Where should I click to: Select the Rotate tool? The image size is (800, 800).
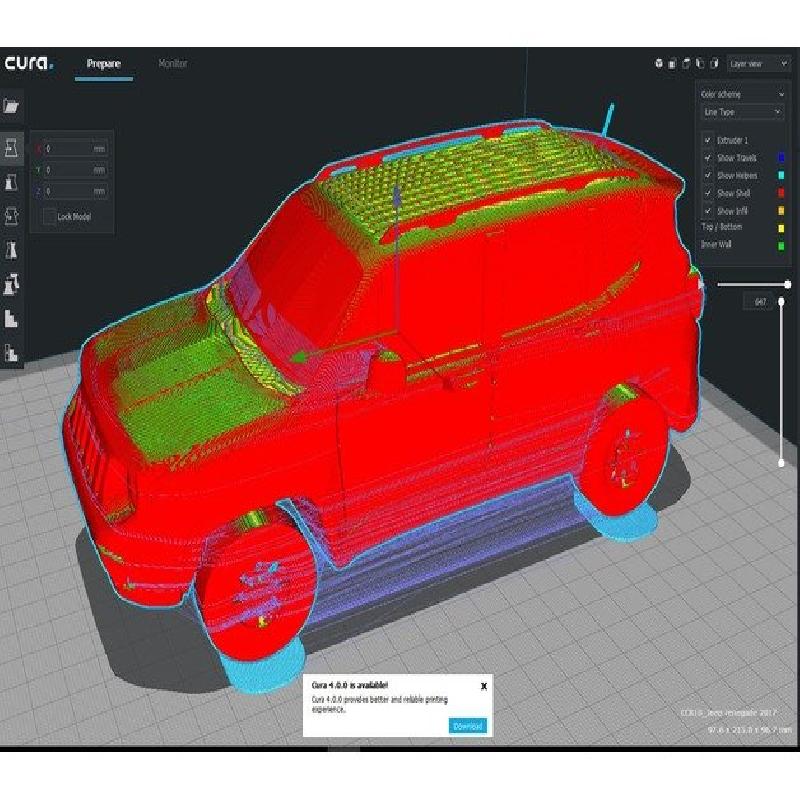pos(12,217)
